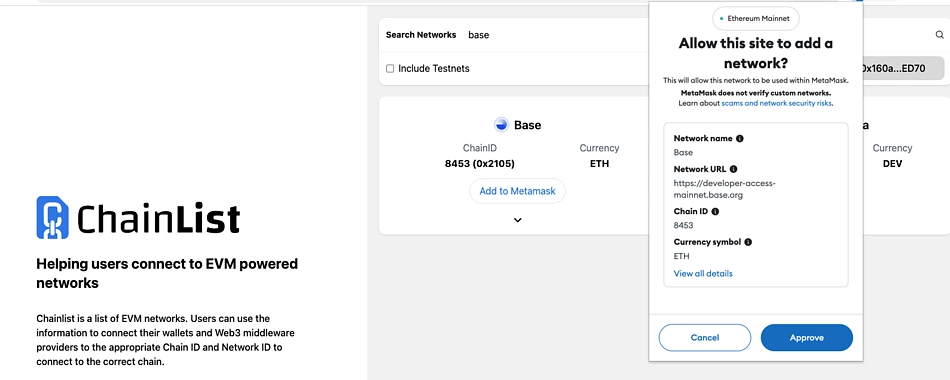Click the Network URL info icon

tap(734, 169)
